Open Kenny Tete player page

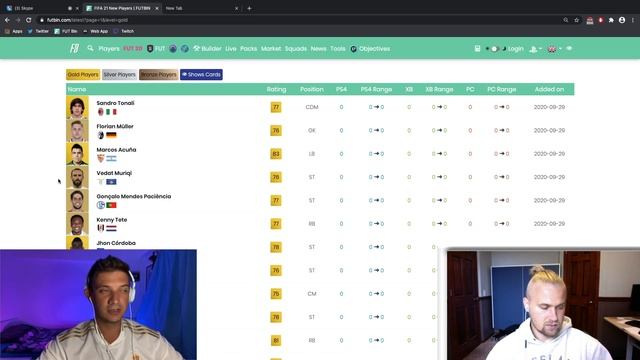point(111,219)
